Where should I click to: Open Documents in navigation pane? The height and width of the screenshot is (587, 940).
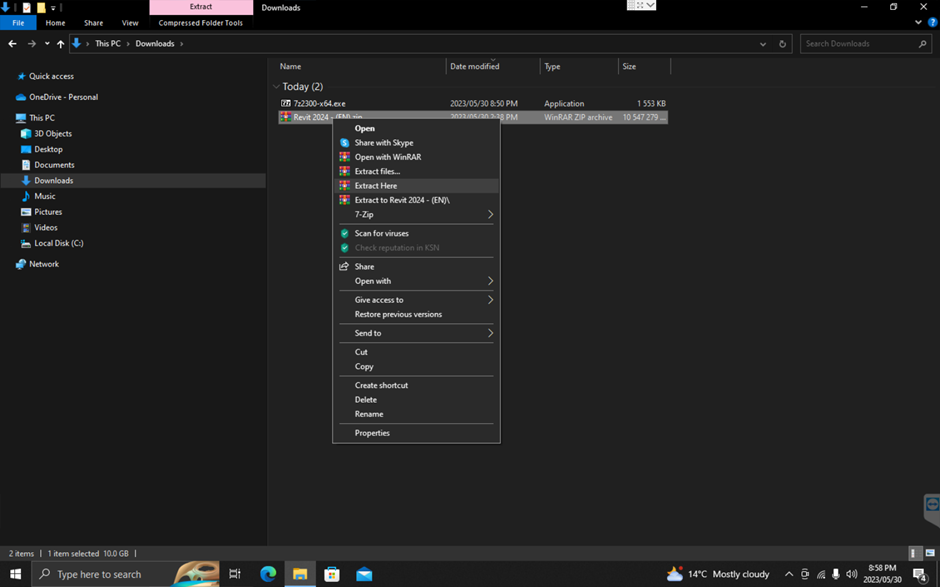pyautogui.click(x=54, y=165)
